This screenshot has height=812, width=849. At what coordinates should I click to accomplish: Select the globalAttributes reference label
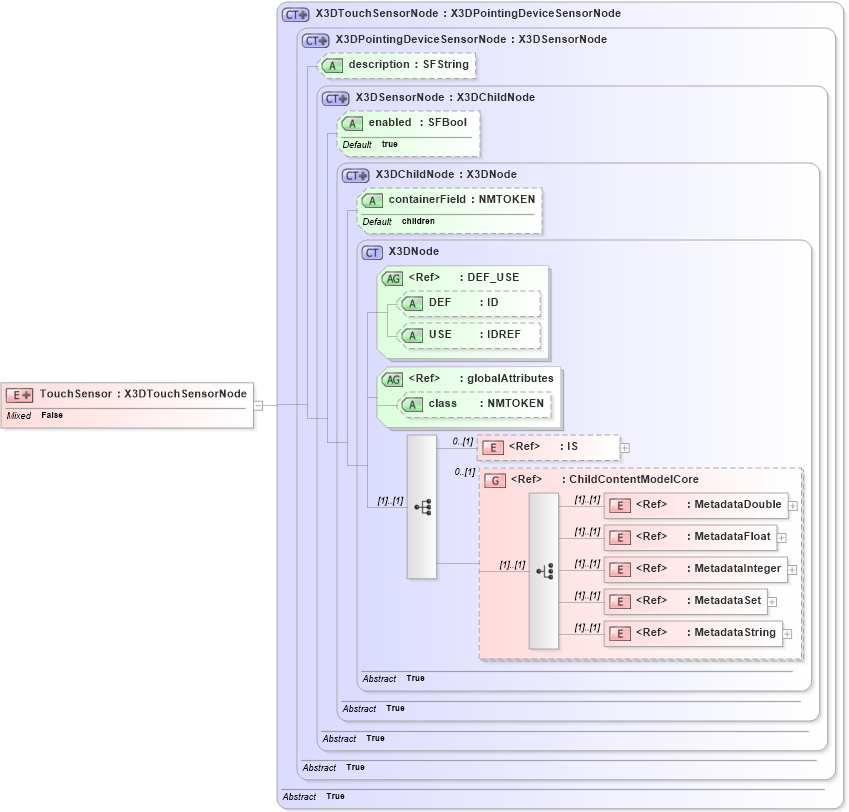(x=481, y=378)
